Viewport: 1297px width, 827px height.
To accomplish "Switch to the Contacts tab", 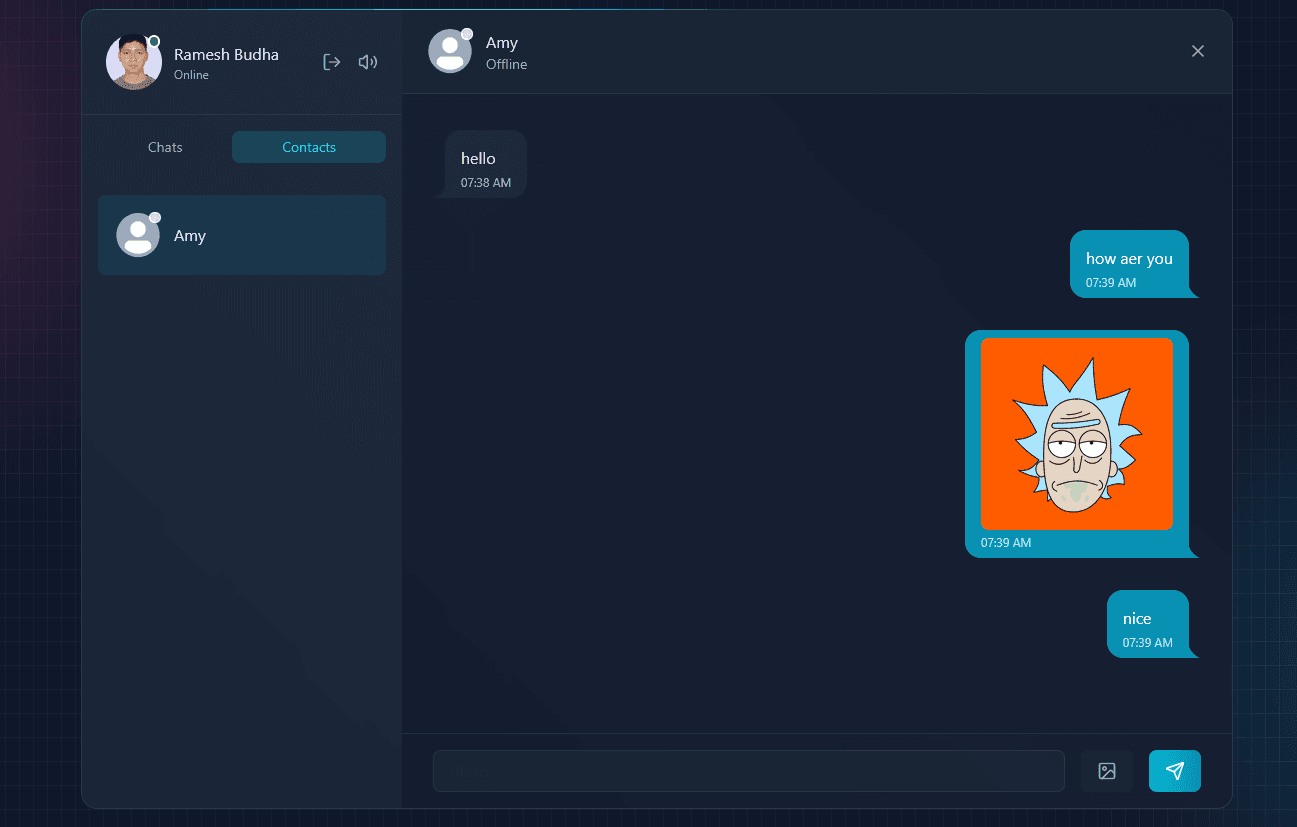I will click(x=308, y=147).
